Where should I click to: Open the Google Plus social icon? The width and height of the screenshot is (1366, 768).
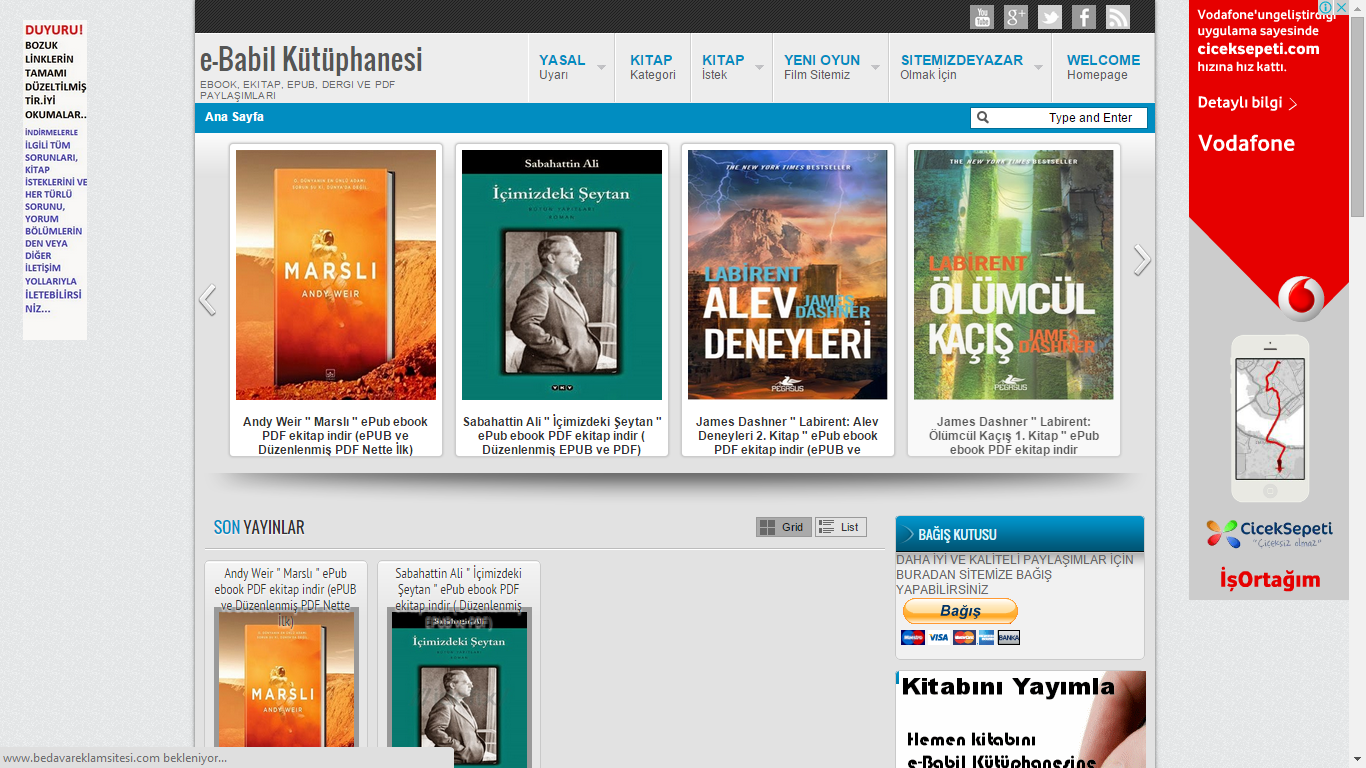tap(1016, 17)
